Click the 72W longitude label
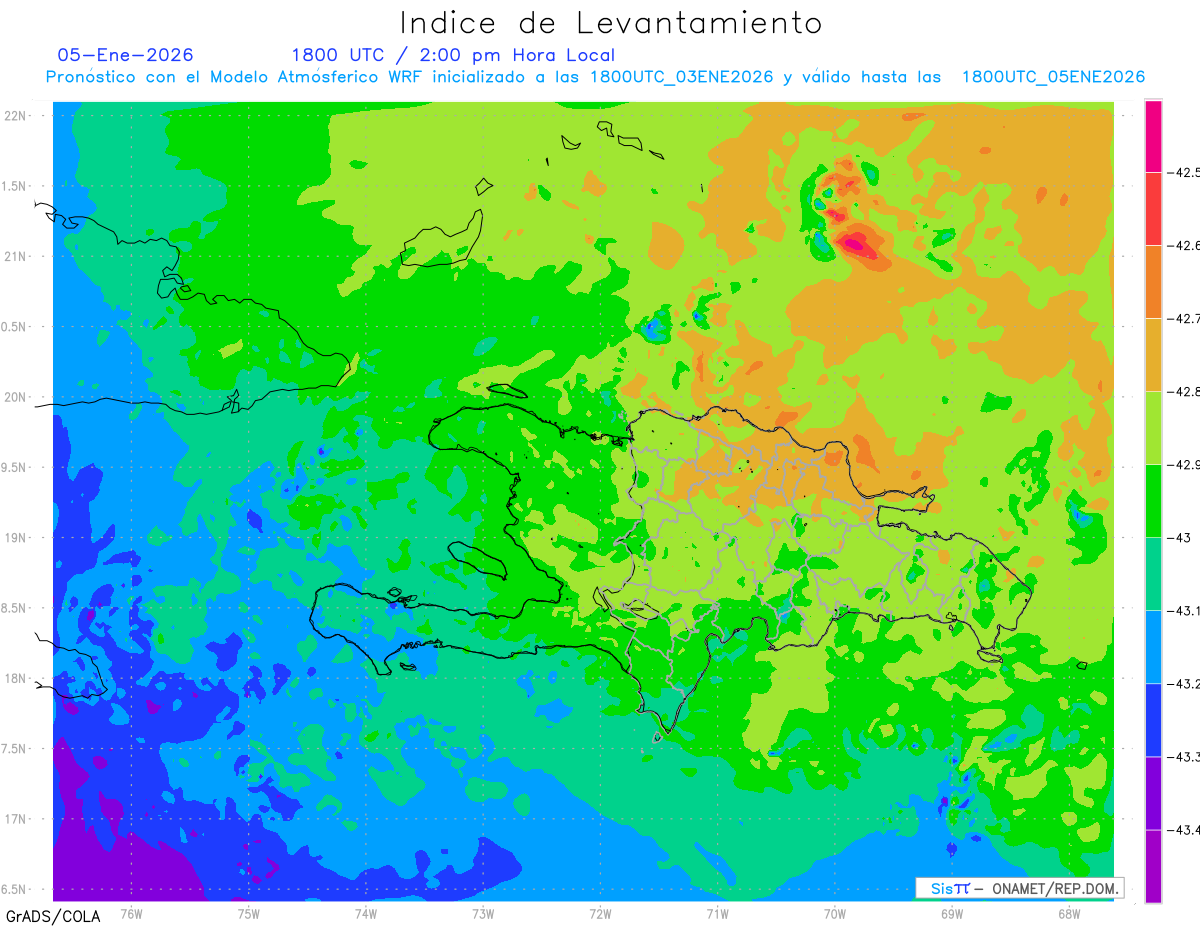Viewport: 1200px width, 927px height. (600, 913)
